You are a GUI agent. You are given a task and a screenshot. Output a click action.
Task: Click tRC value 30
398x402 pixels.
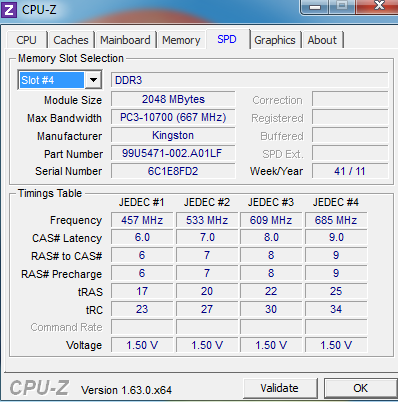click(x=271, y=309)
